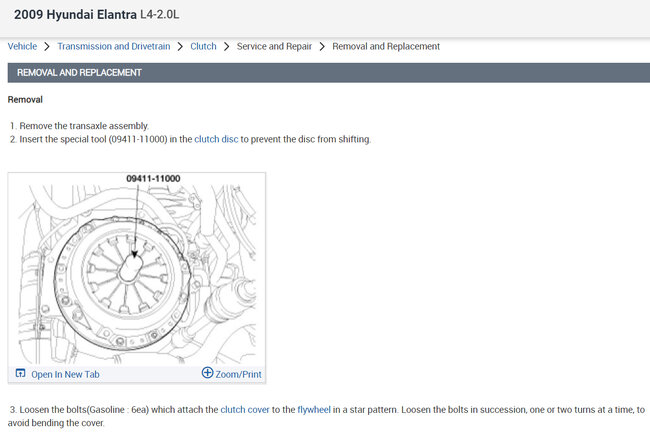Open Transmission and Drivetrain breadcrumb
650x444 pixels.
coord(113,46)
